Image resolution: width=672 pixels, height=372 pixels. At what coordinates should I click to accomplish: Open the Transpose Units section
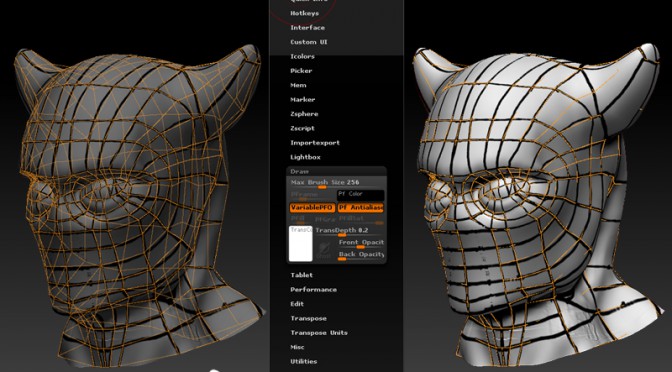pyautogui.click(x=319, y=333)
